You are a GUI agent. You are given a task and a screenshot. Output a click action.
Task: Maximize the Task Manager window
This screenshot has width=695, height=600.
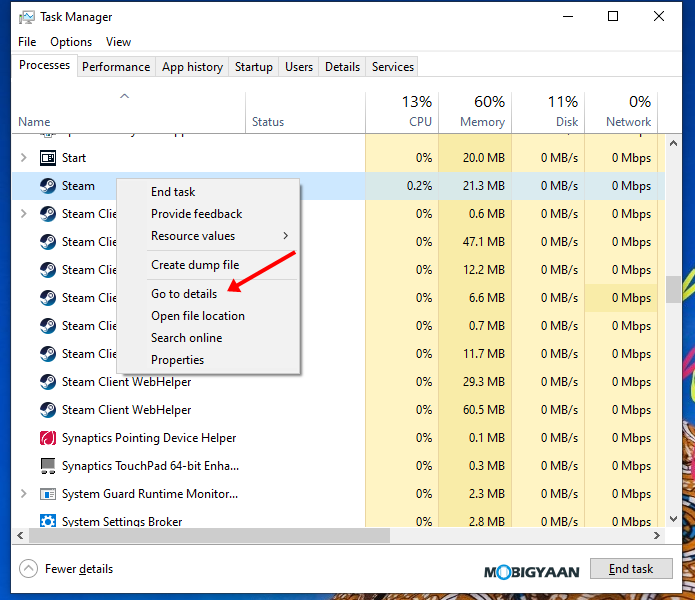pyautogui.click(x=613, y=16)
